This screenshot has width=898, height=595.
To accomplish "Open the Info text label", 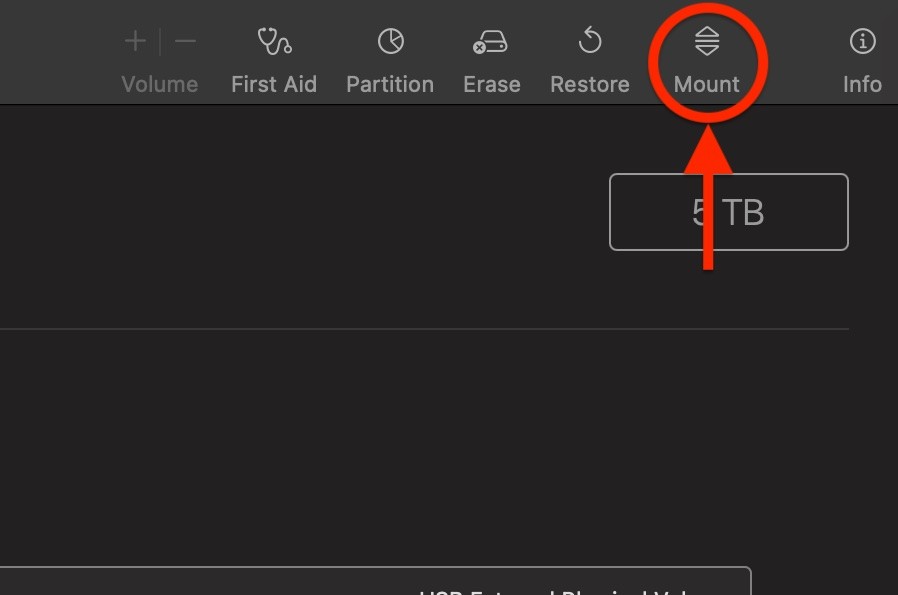I will coord(862,85).
